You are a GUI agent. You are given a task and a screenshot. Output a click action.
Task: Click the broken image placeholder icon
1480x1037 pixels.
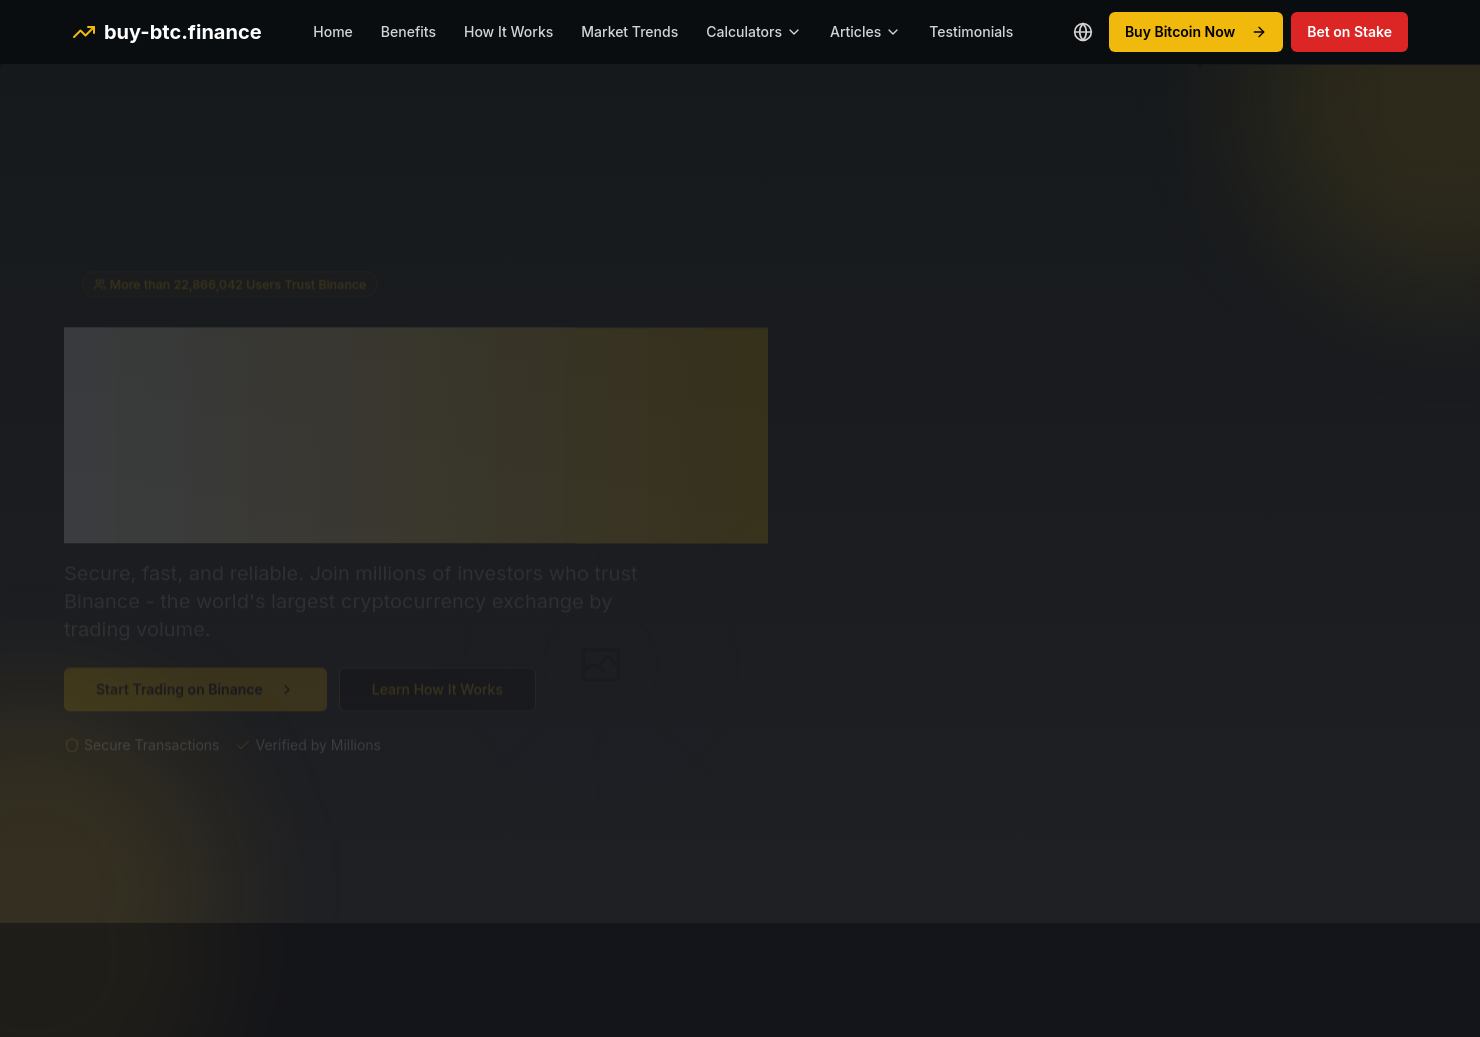pyautogui.click(x=601, y=665)
